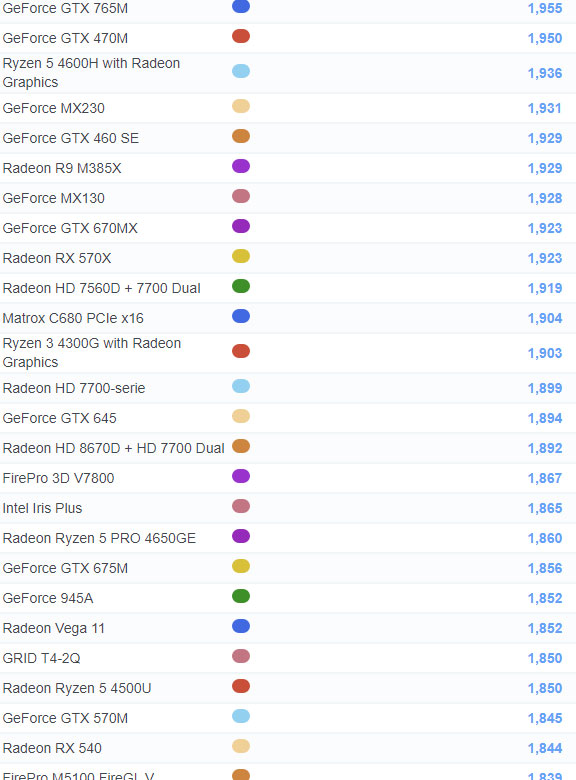Click green swatch beside GeForce 945A

pos(241,596)
